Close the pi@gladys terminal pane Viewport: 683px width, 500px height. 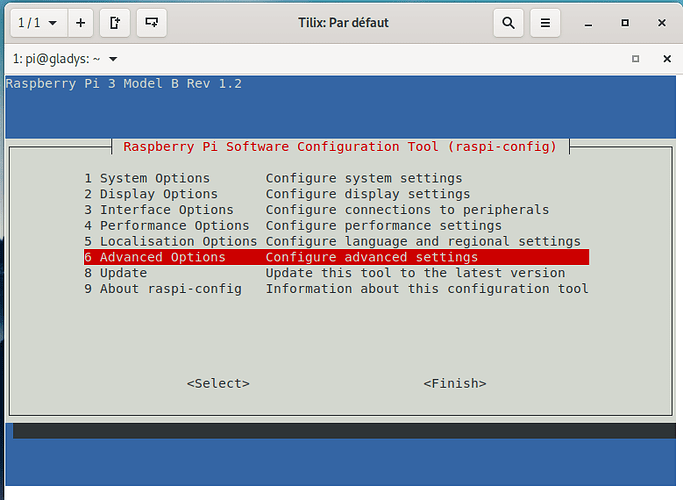pos(667,59)
